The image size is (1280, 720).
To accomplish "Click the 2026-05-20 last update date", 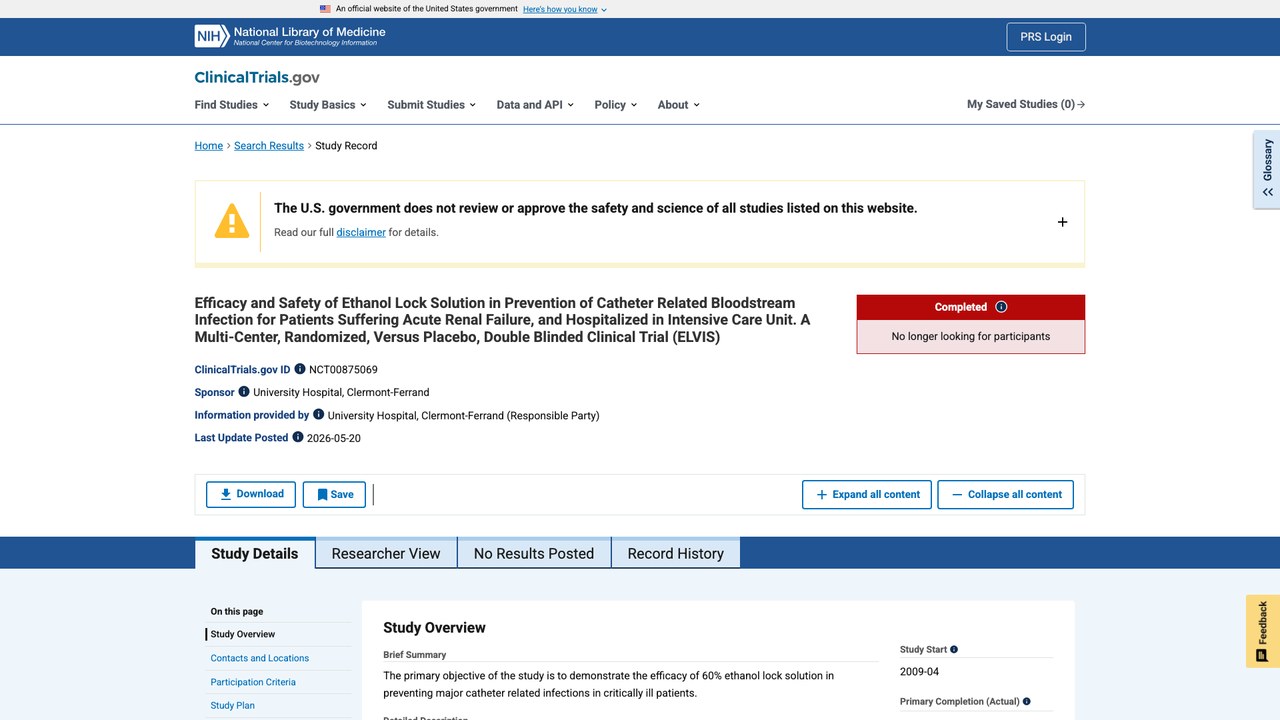I will 334,438.
